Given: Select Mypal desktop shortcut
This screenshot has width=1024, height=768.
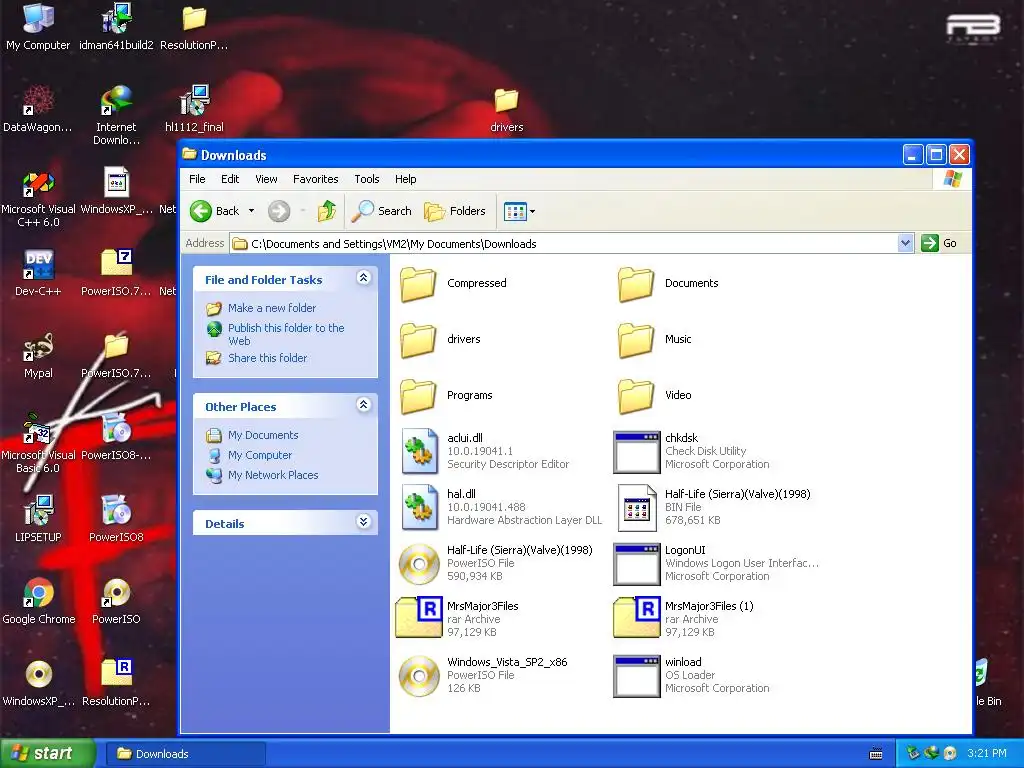Looking at the screenshot, I should click(38, 355).
